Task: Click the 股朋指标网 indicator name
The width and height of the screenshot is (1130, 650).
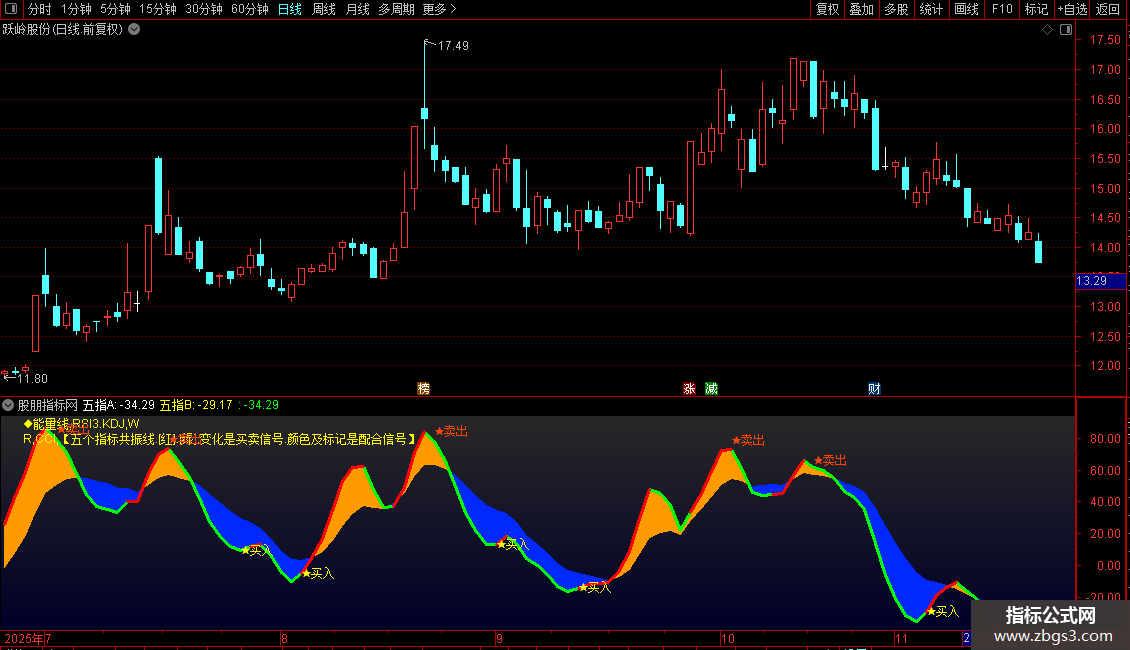Action: tap(48, 405)
